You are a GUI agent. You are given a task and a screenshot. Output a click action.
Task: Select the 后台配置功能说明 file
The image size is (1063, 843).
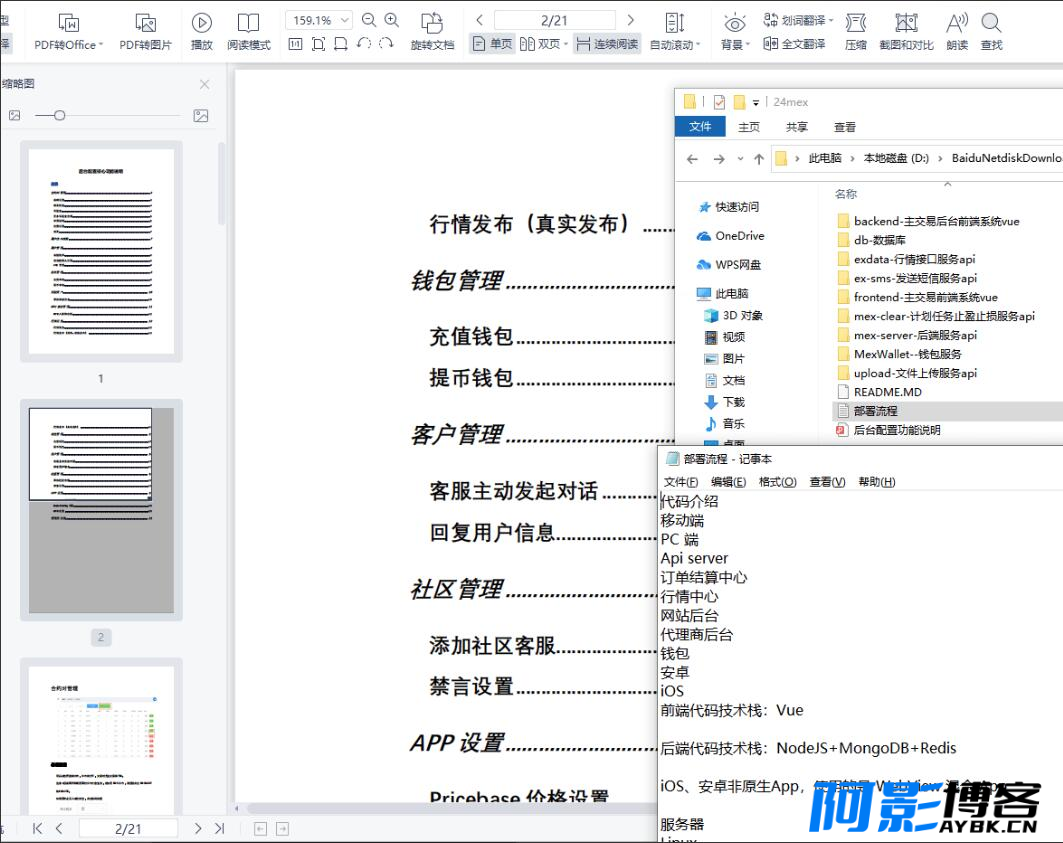pyautogui.click(x=896, y=430)
